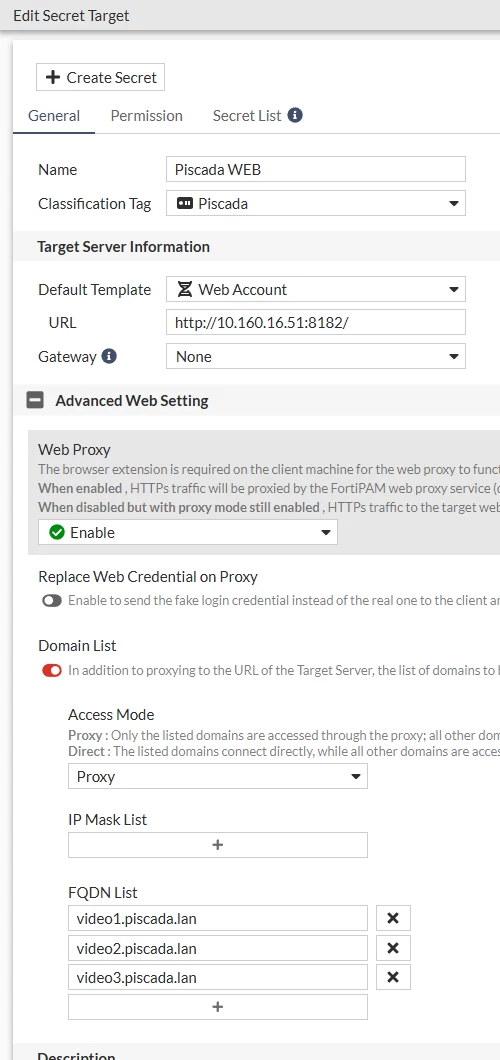Open the Classification Tag dropdown
500x1060 pixels.
[x=316, y=203]
